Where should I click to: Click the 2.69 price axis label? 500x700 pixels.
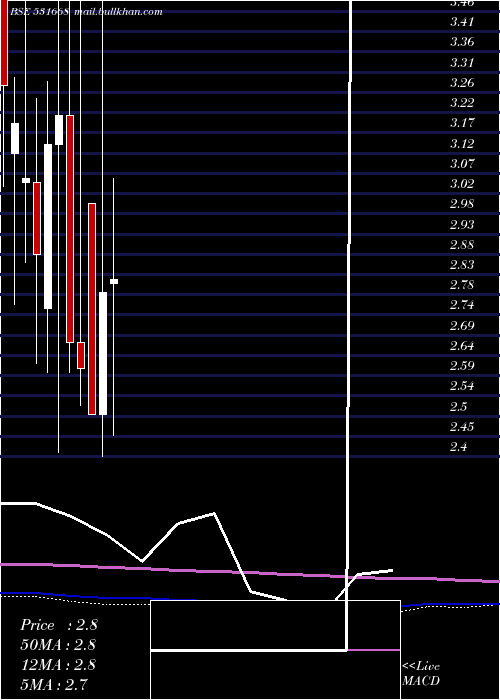point(462,325)
